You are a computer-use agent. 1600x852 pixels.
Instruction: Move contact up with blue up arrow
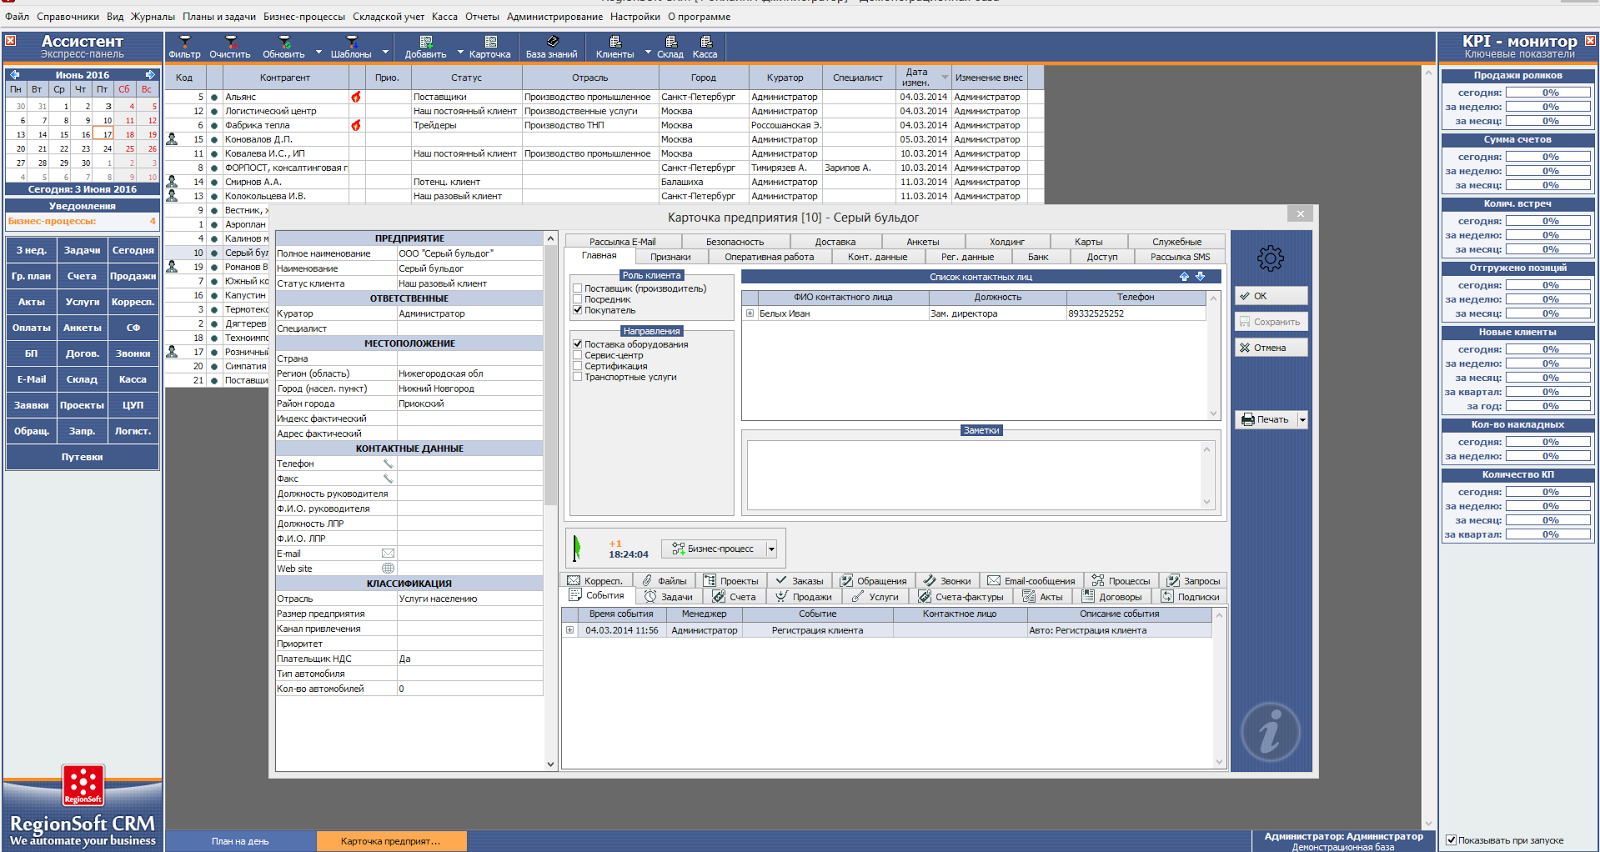pos(1184,277)
